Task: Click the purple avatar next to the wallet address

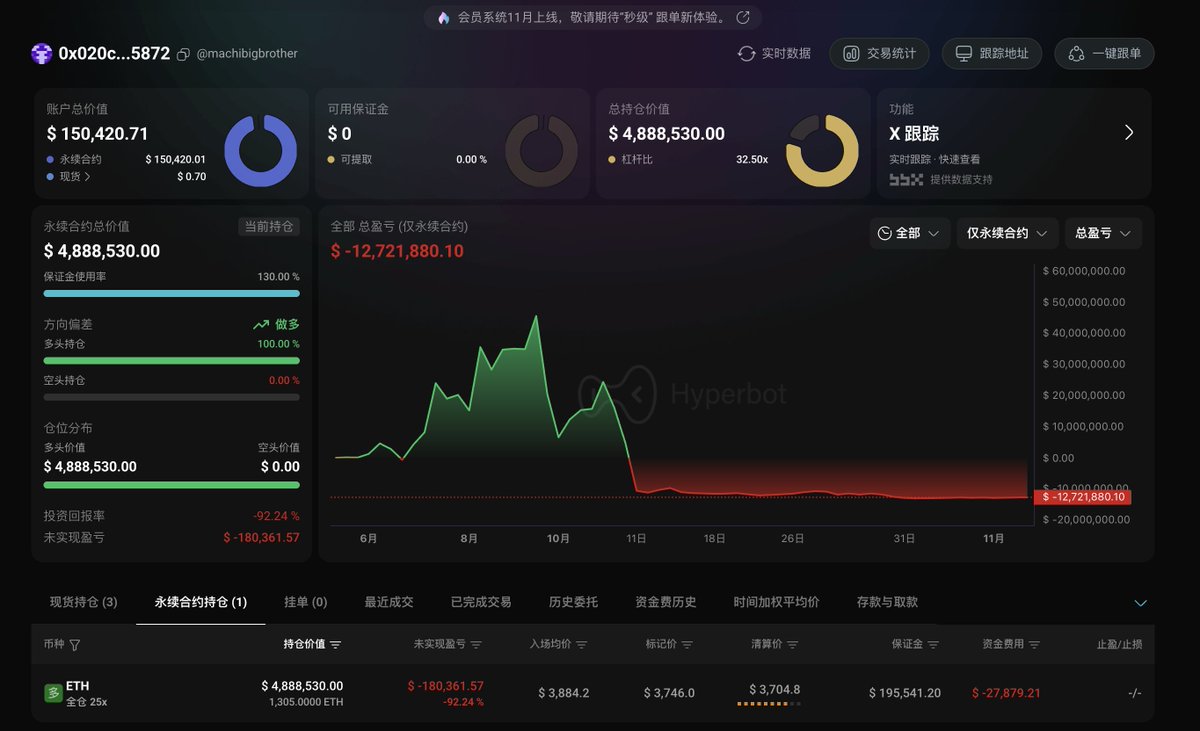Action: click(40, 53)
